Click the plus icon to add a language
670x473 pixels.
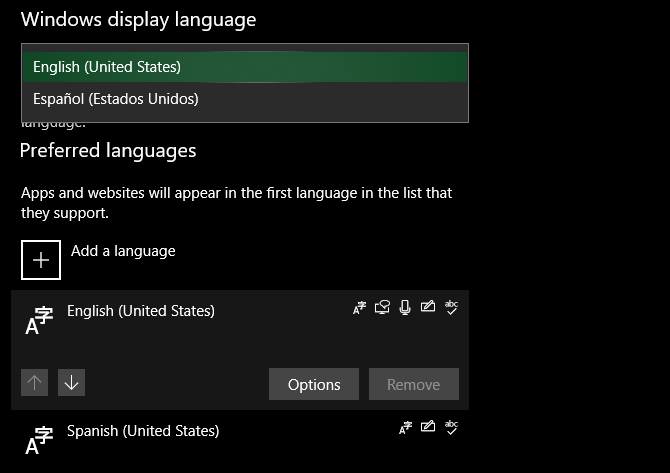coord(41,260)
